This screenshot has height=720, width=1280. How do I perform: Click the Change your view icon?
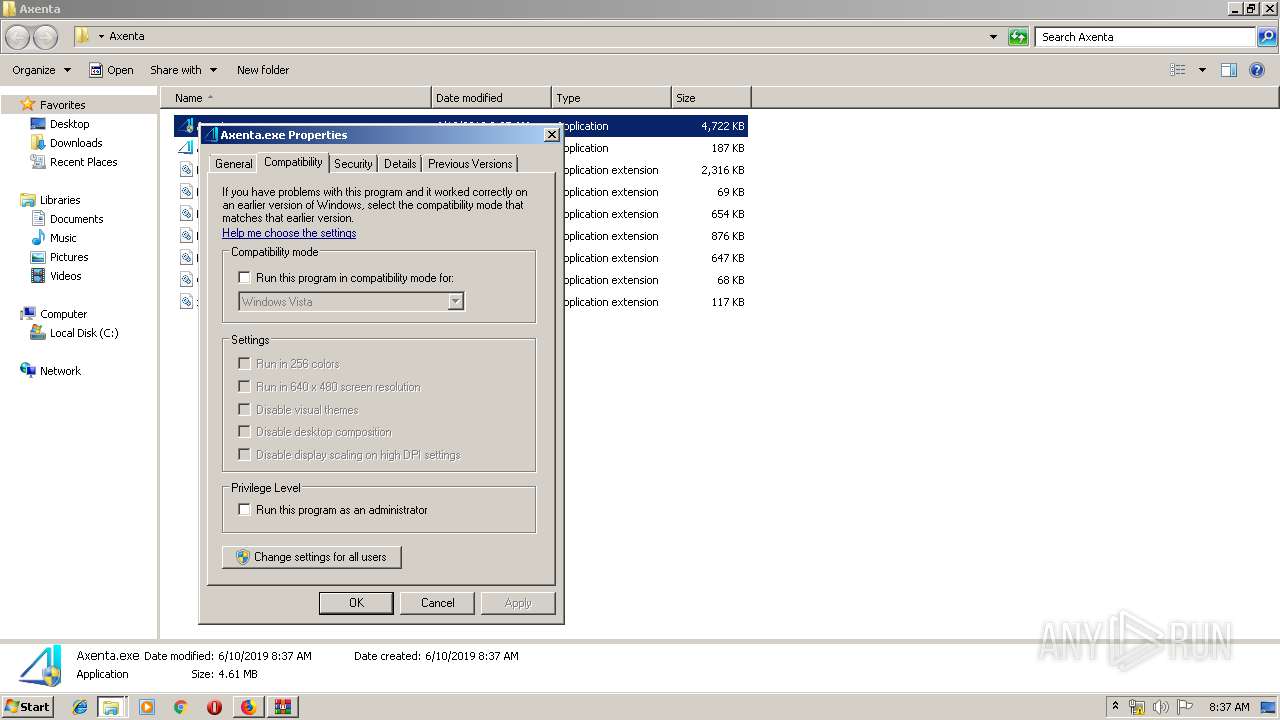point(1178,70)
